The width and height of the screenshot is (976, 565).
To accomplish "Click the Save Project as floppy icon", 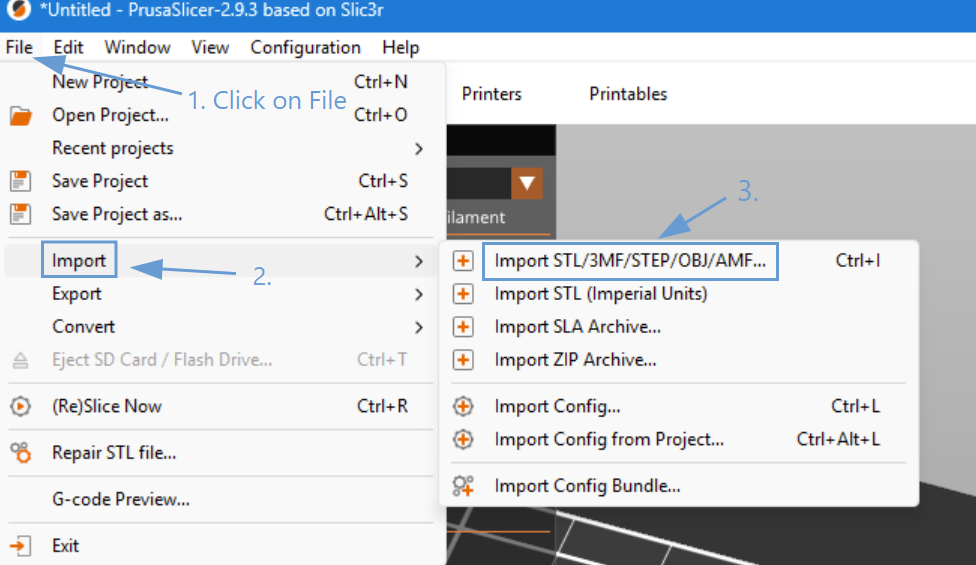I will click(x=21, y=214).
